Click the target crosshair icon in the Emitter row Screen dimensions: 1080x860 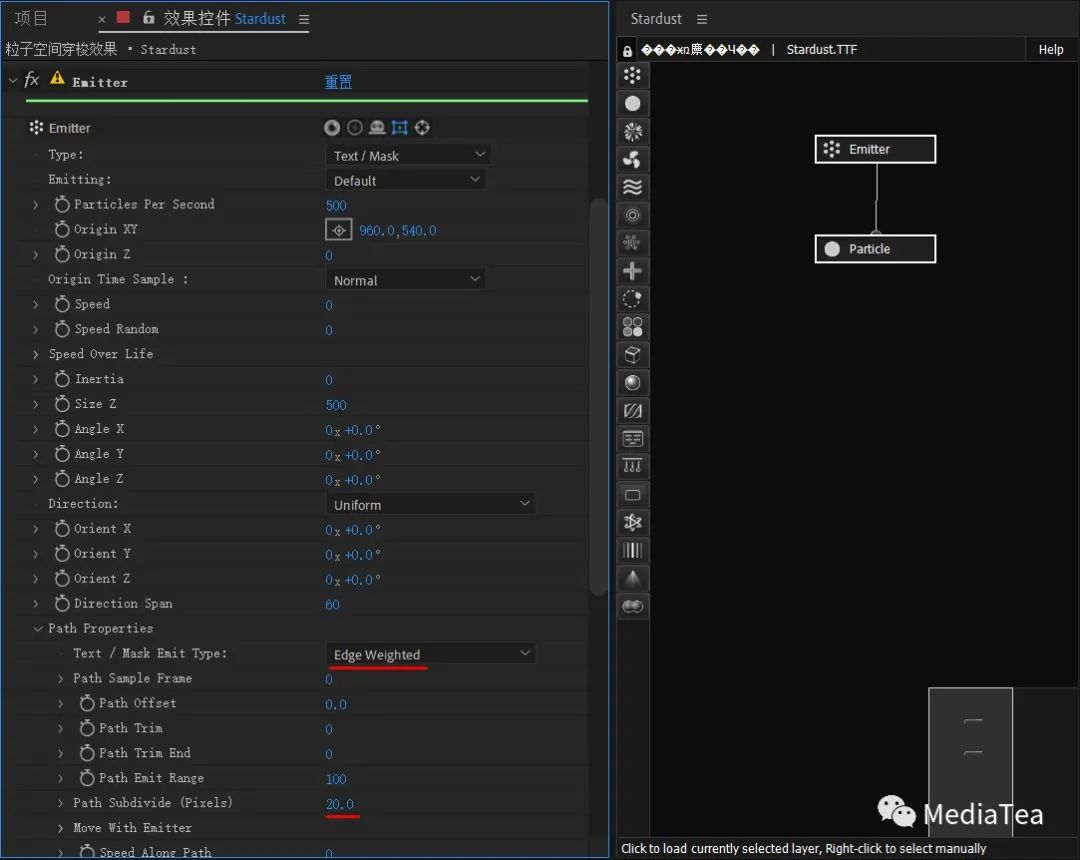pos(422,127)
